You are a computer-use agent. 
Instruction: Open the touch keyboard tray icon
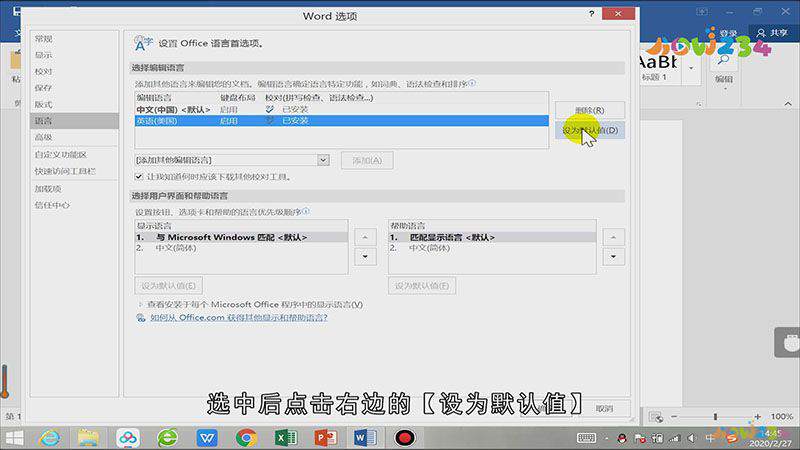[x=586, y=438]
